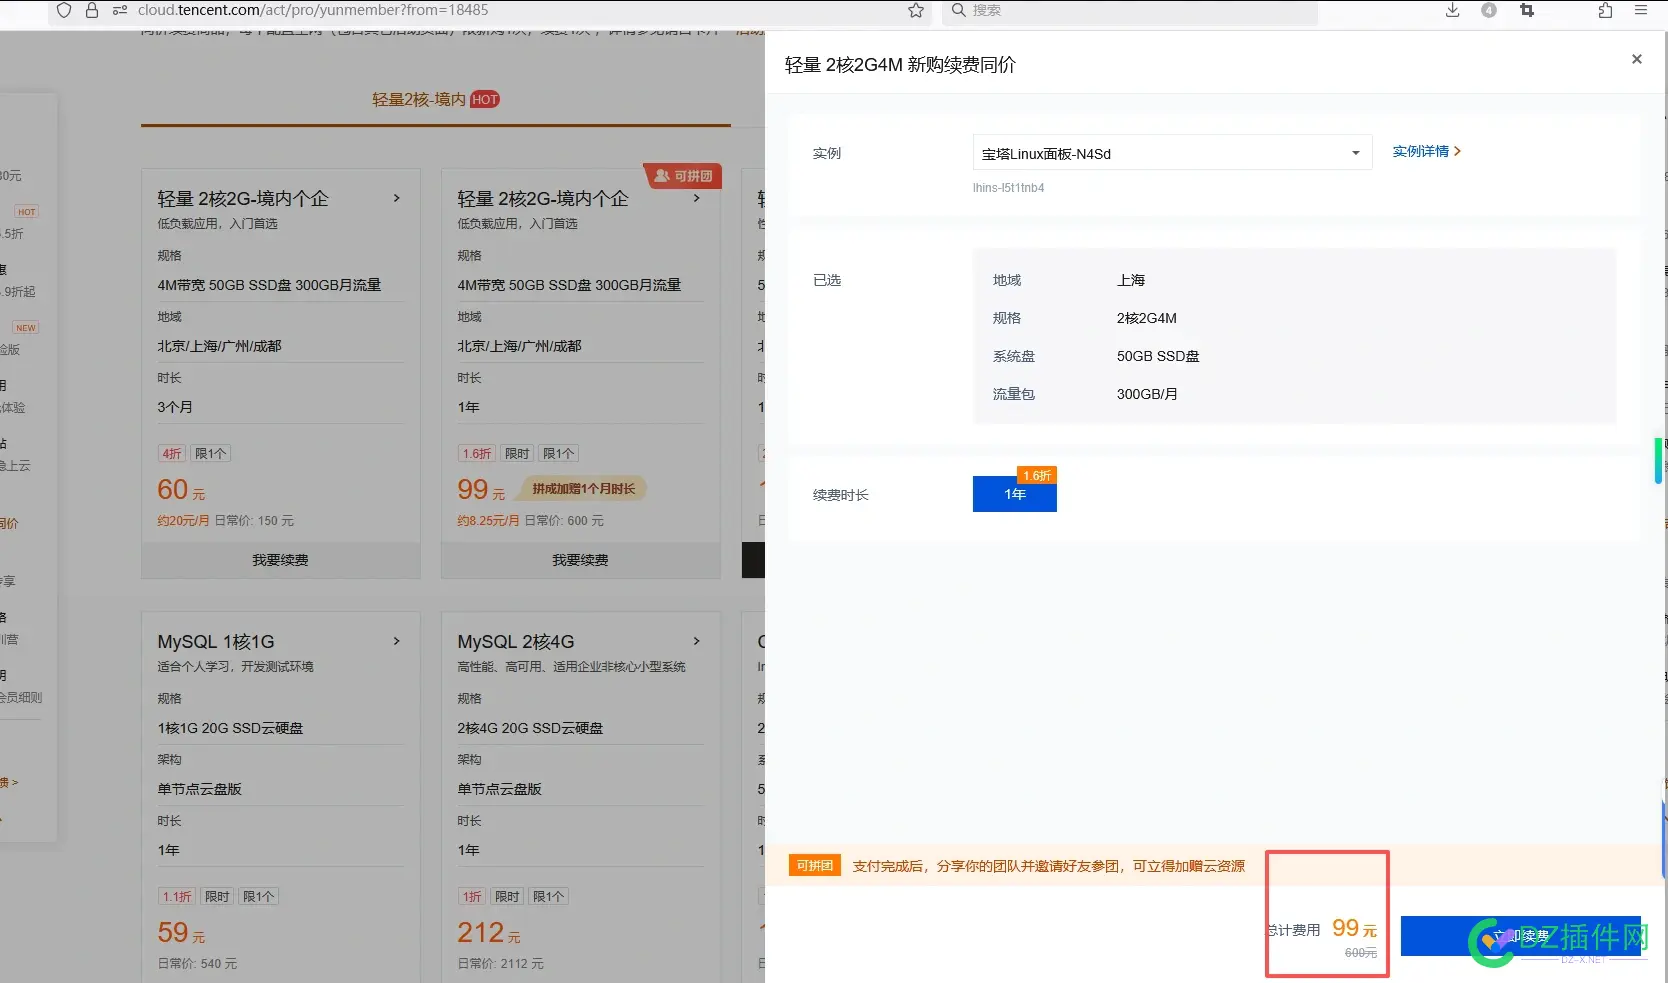This screenshot has width=1668, height=983.
Task: Open the browser hamburger menu
Action: (1641, 10)
